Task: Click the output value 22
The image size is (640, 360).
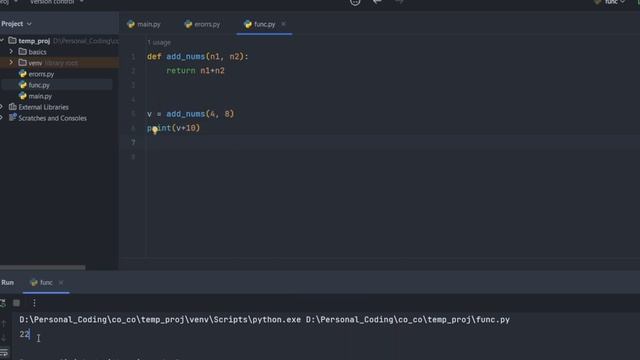Action: pos(24,334)
